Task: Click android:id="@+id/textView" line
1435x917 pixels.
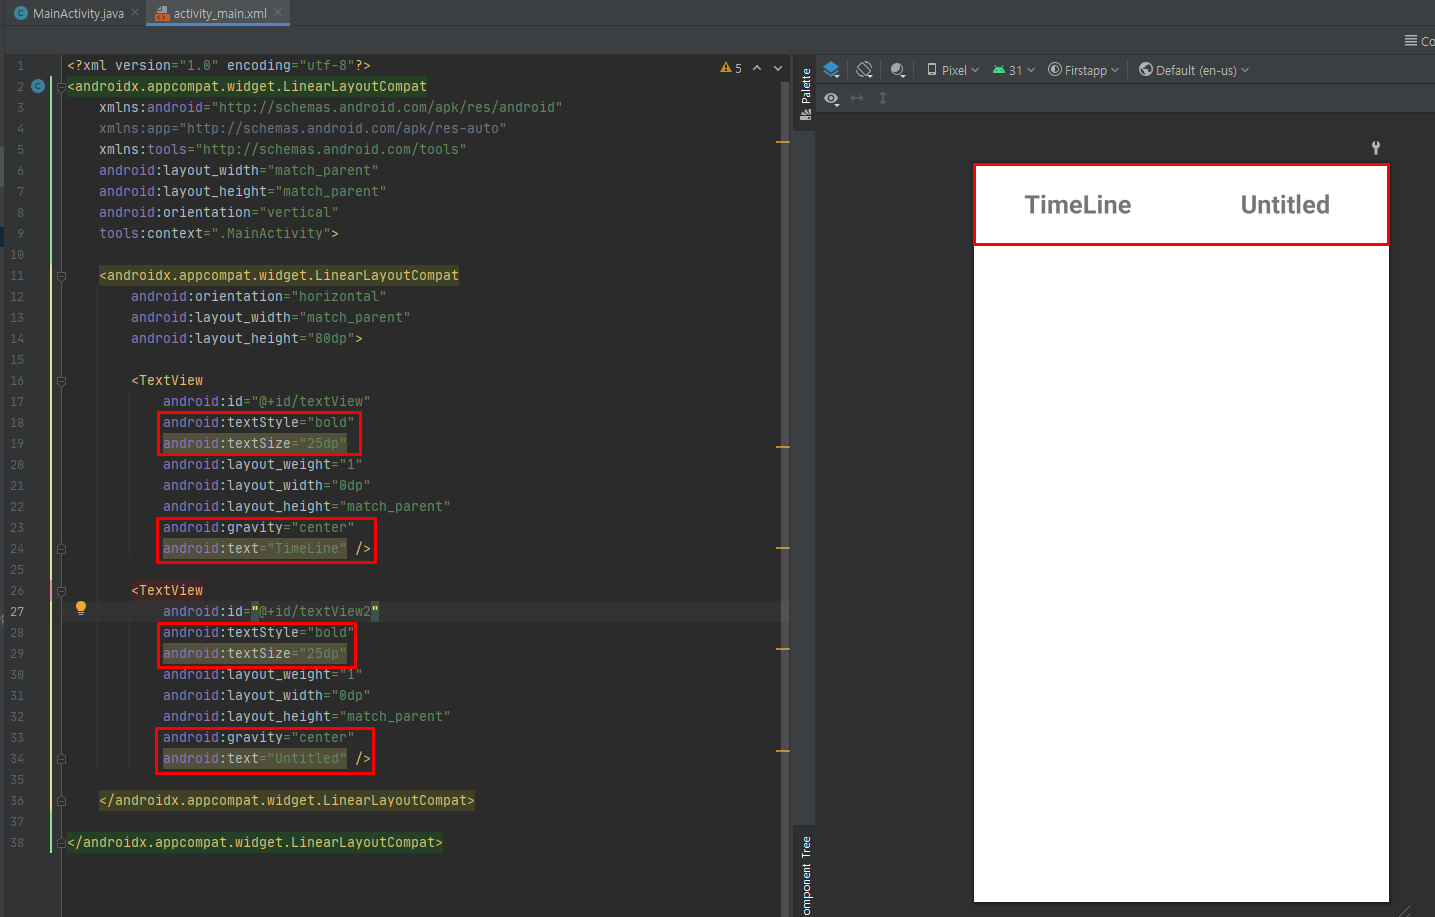Action: [266, 401]
